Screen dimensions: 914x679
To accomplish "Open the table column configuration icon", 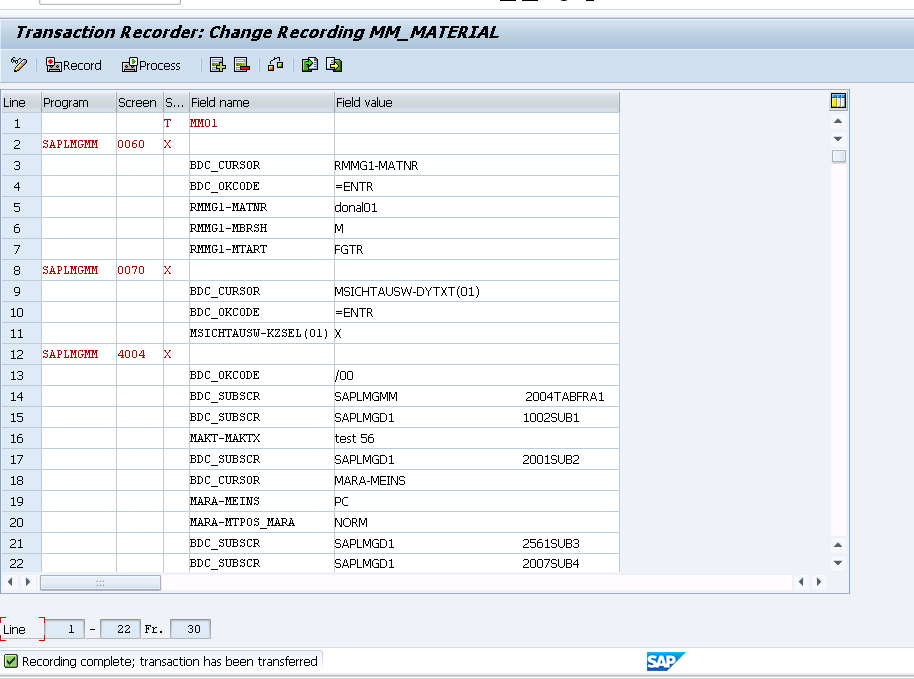I will point(837,100).
